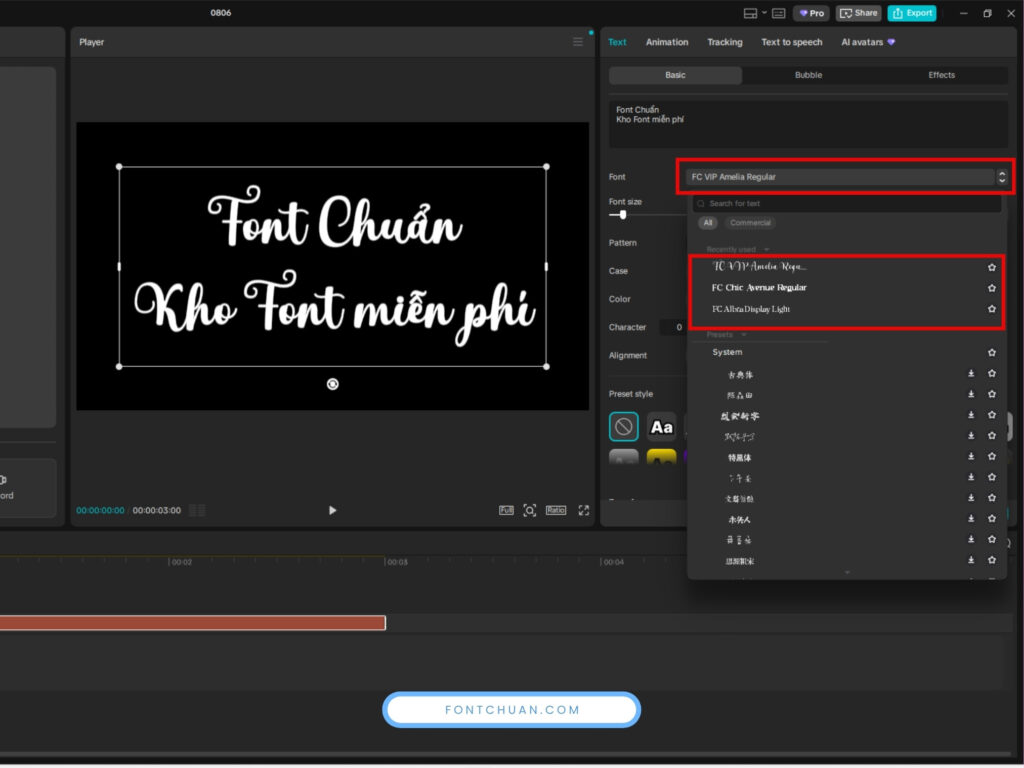Click the Full quality icon under the player
This screenshot has height=768, width=1024.
pos(506,510)
